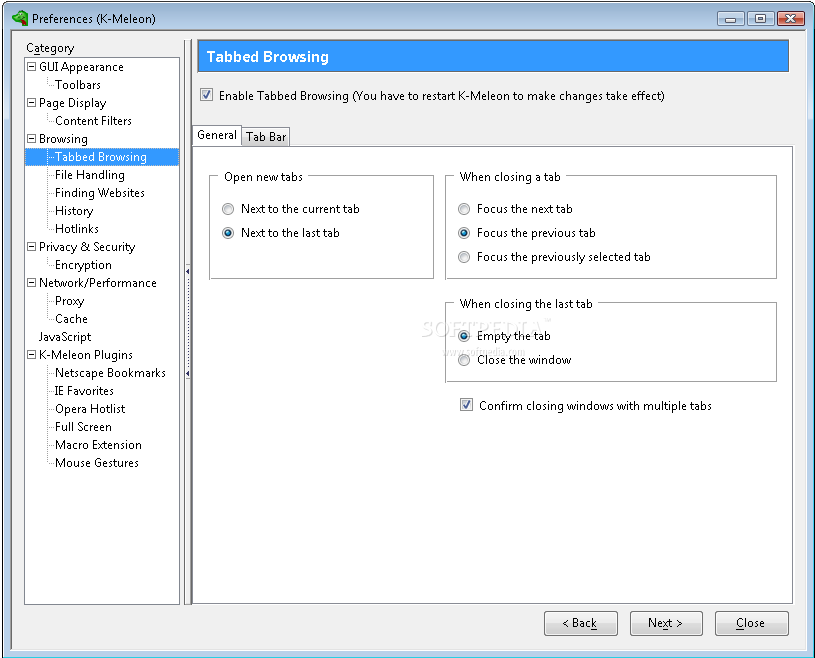
Task: Open Netscape Bookmarks plugin settings
Action: click(x=110, y=373)
